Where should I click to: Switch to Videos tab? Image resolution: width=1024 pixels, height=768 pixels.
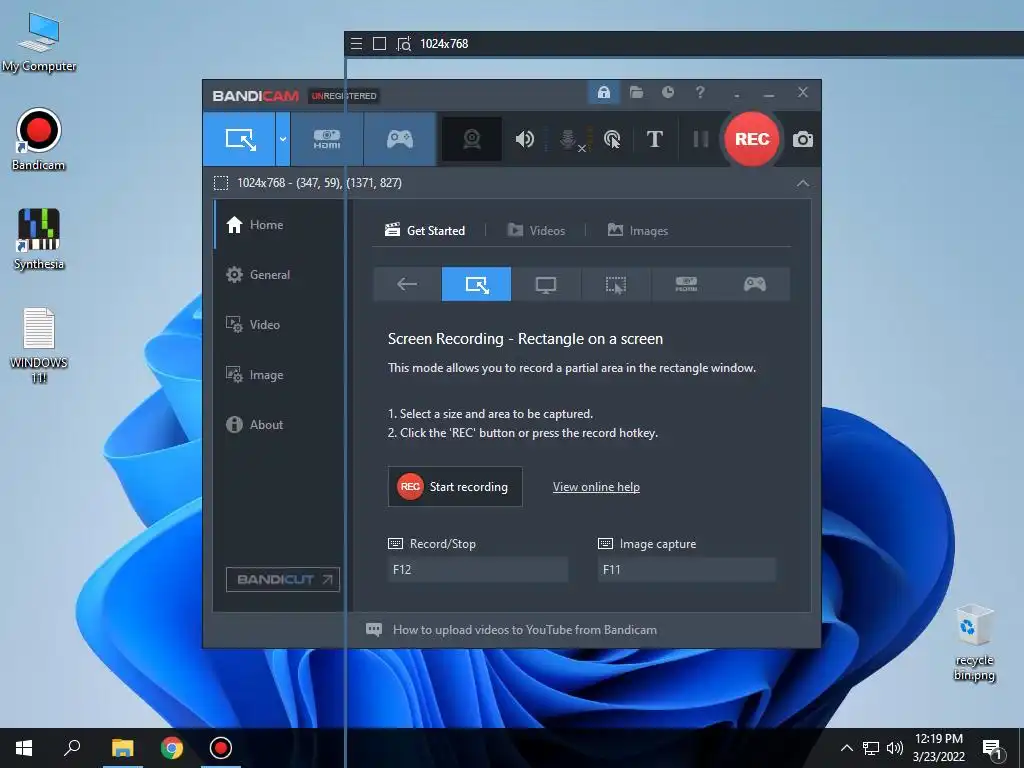tap(536, 231)
